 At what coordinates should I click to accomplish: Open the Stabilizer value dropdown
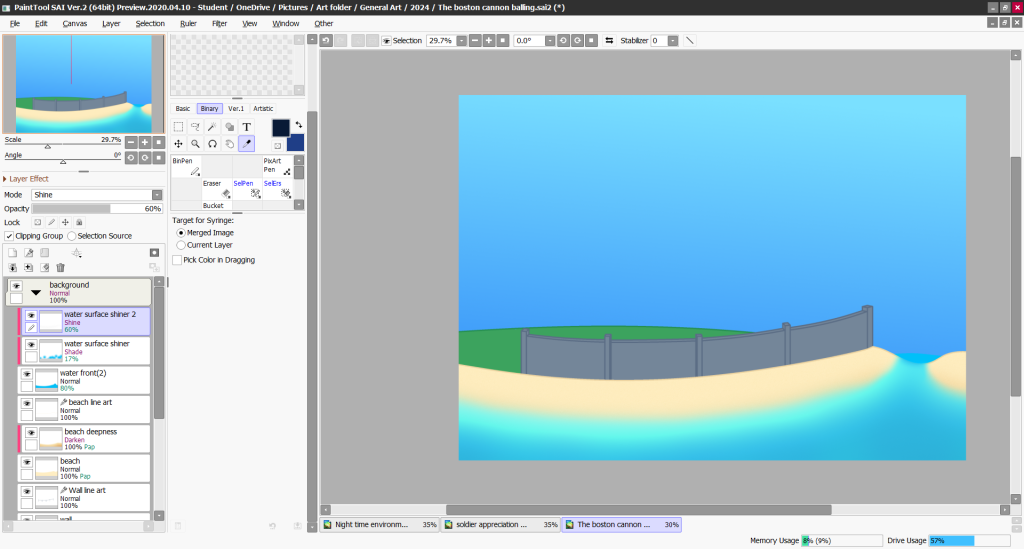click(673, 41)
